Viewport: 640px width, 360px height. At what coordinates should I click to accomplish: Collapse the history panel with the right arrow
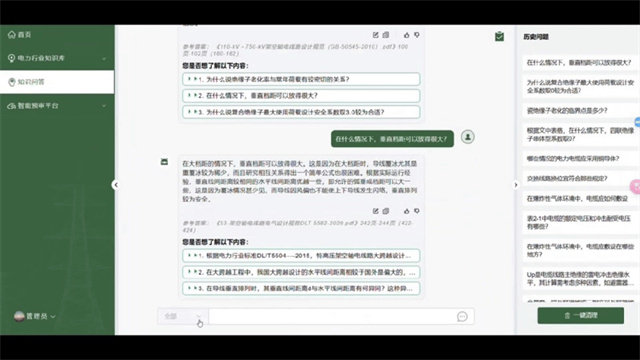516,185
